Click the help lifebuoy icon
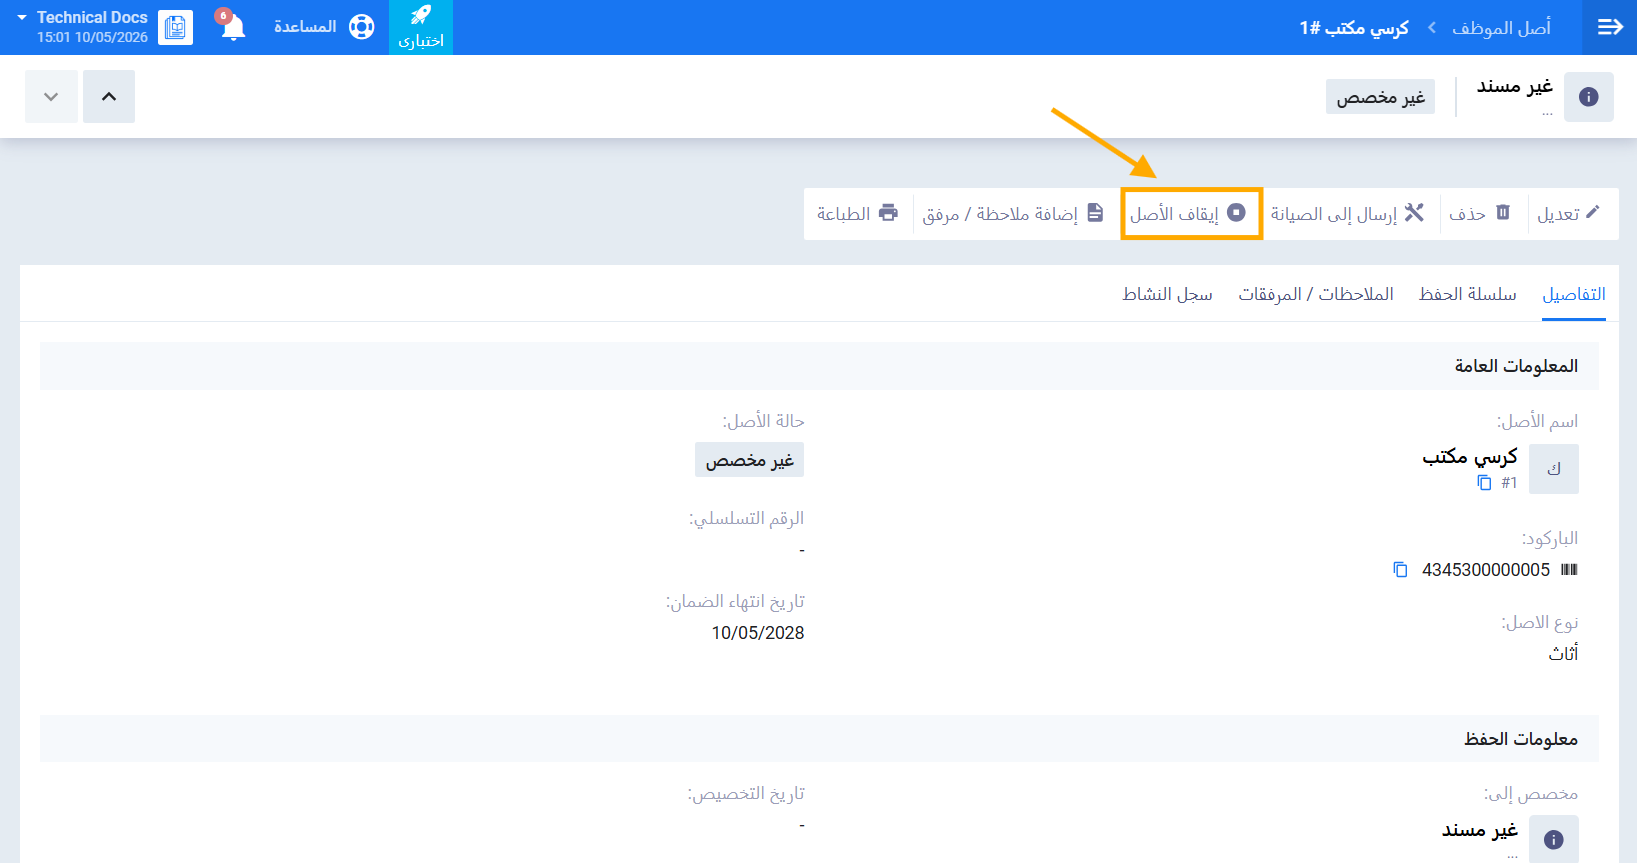 pyautogui.click(x=361, y=27)
